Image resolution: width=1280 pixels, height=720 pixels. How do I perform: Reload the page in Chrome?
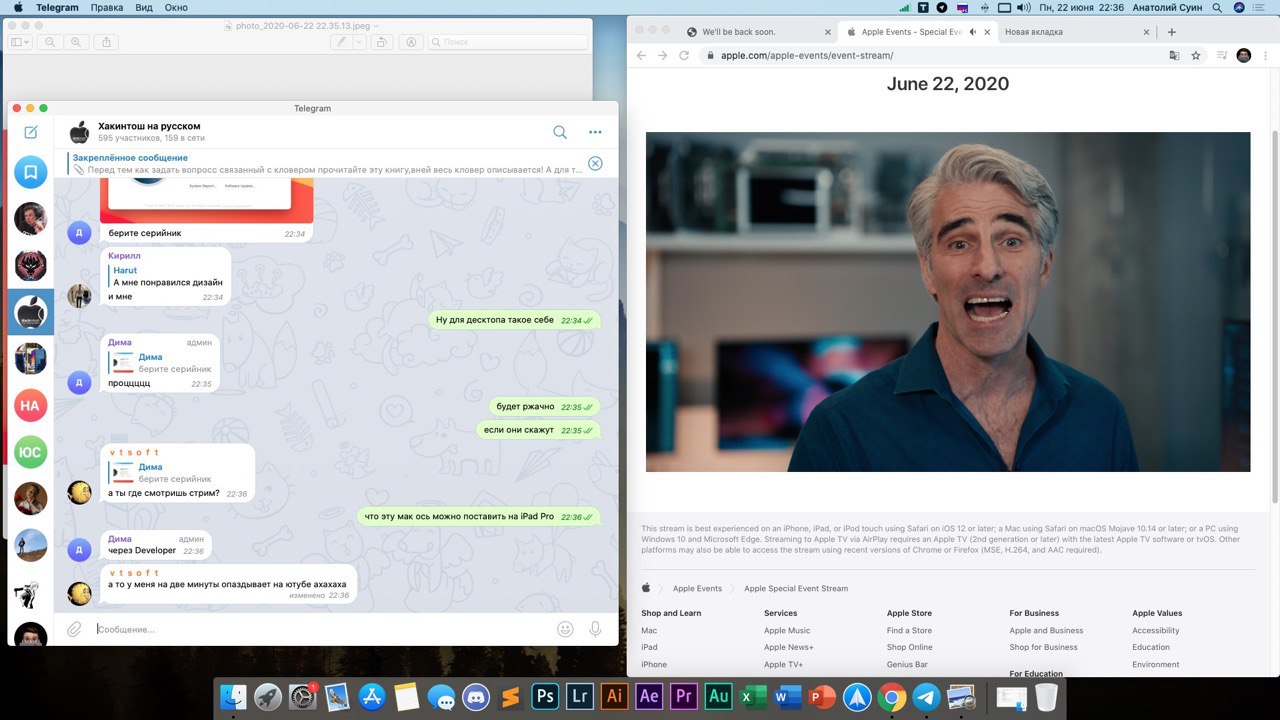684,56
